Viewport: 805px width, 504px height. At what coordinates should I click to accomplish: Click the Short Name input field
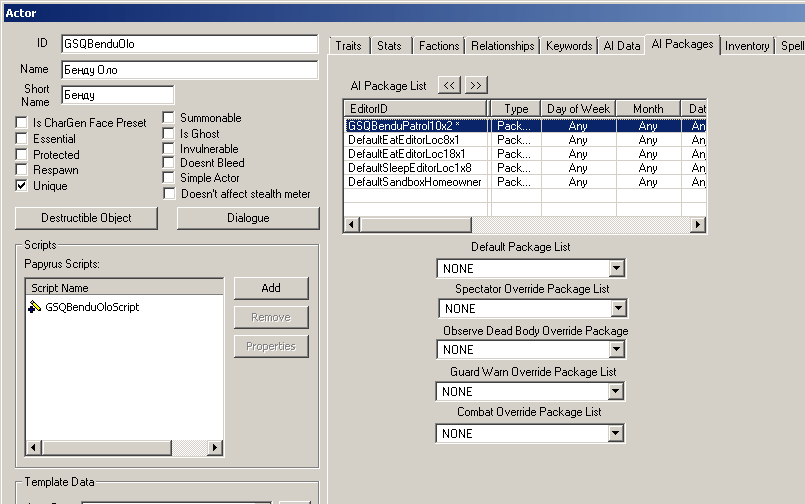pos(118,95)
